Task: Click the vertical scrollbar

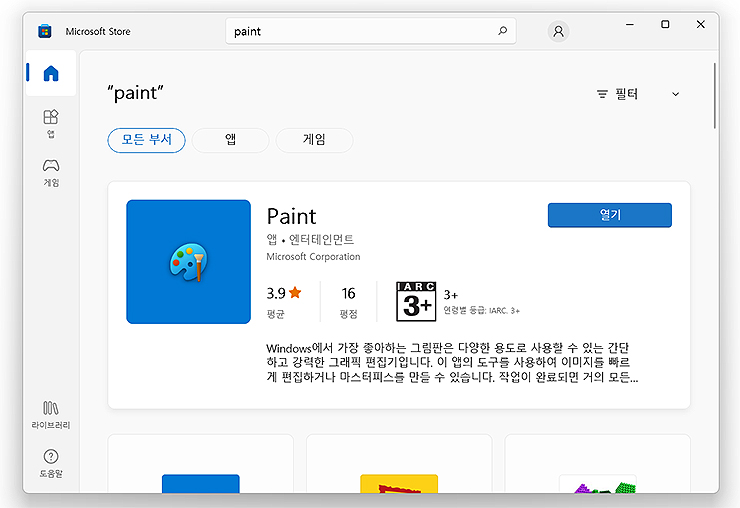Action: [715, 96]
